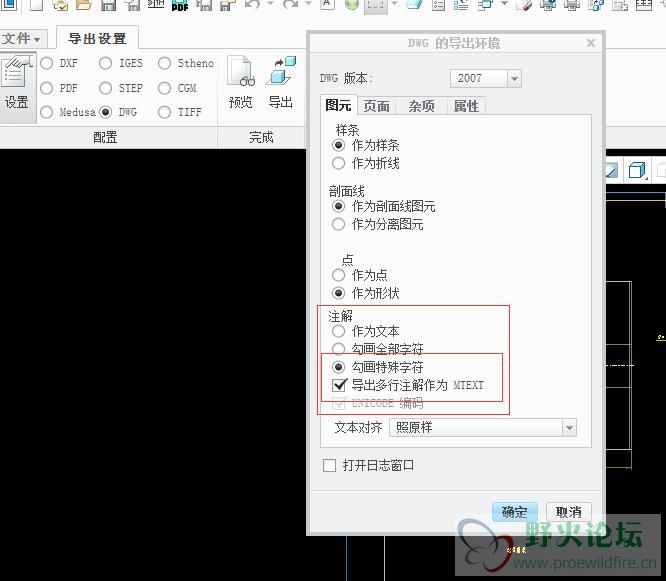
Task: Click the undo arrow icon
Action: tap(252, 4)
